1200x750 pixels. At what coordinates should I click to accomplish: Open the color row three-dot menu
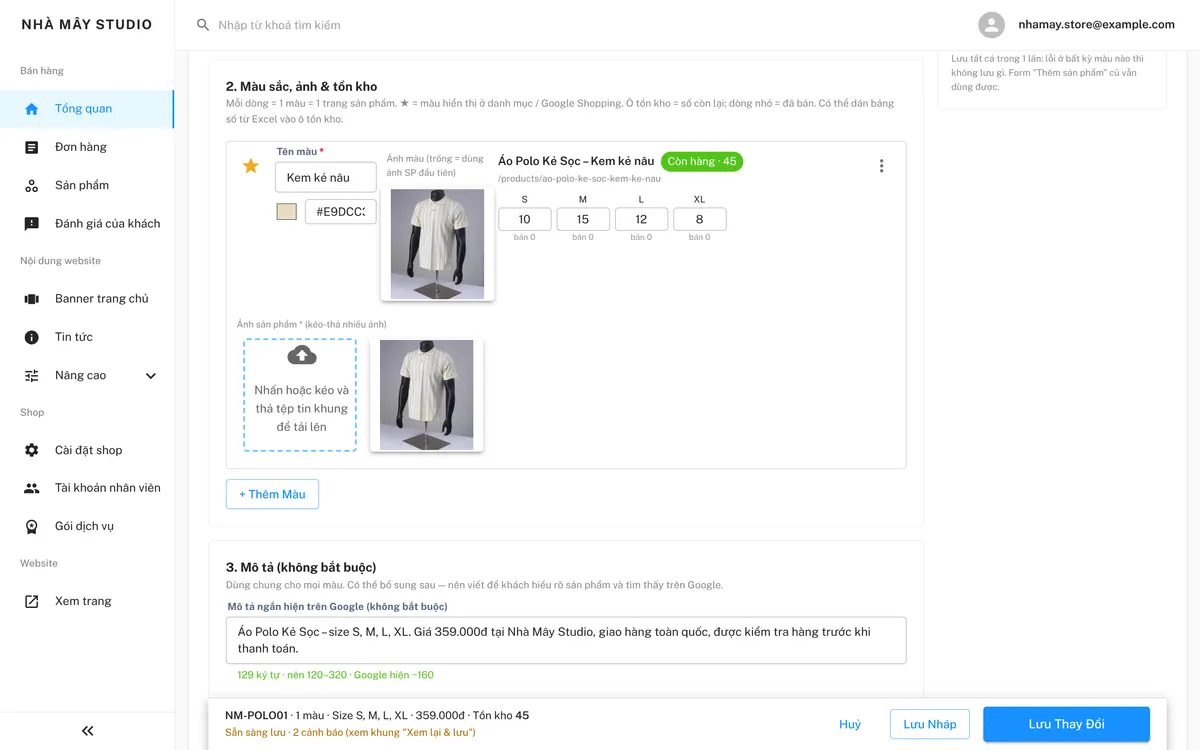pos(881,166)
